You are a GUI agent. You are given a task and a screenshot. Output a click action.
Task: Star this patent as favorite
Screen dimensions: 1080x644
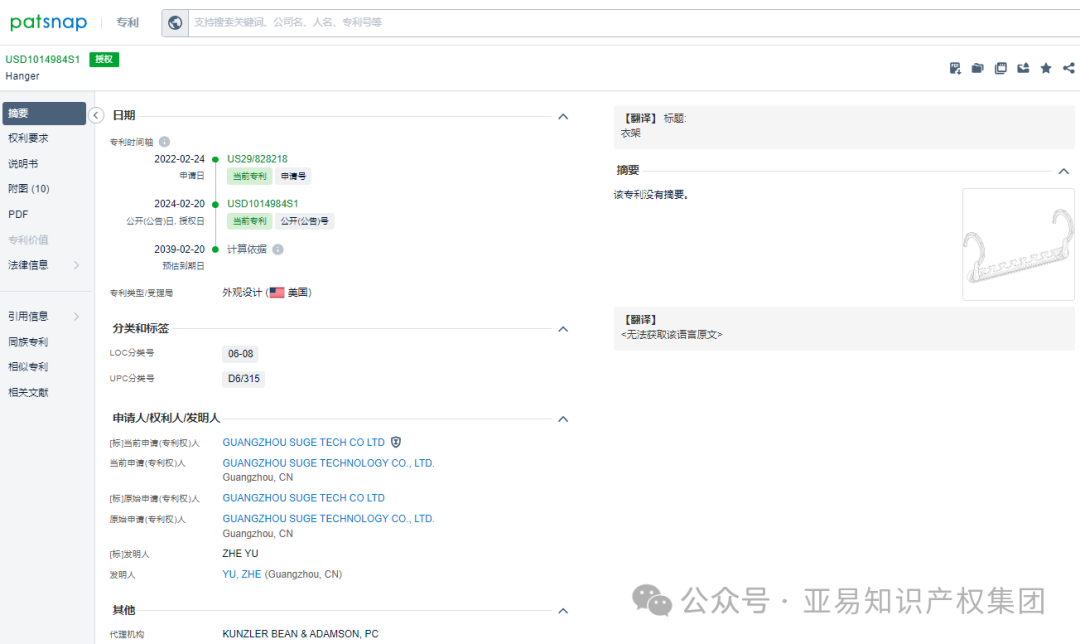coord(1045,68)
